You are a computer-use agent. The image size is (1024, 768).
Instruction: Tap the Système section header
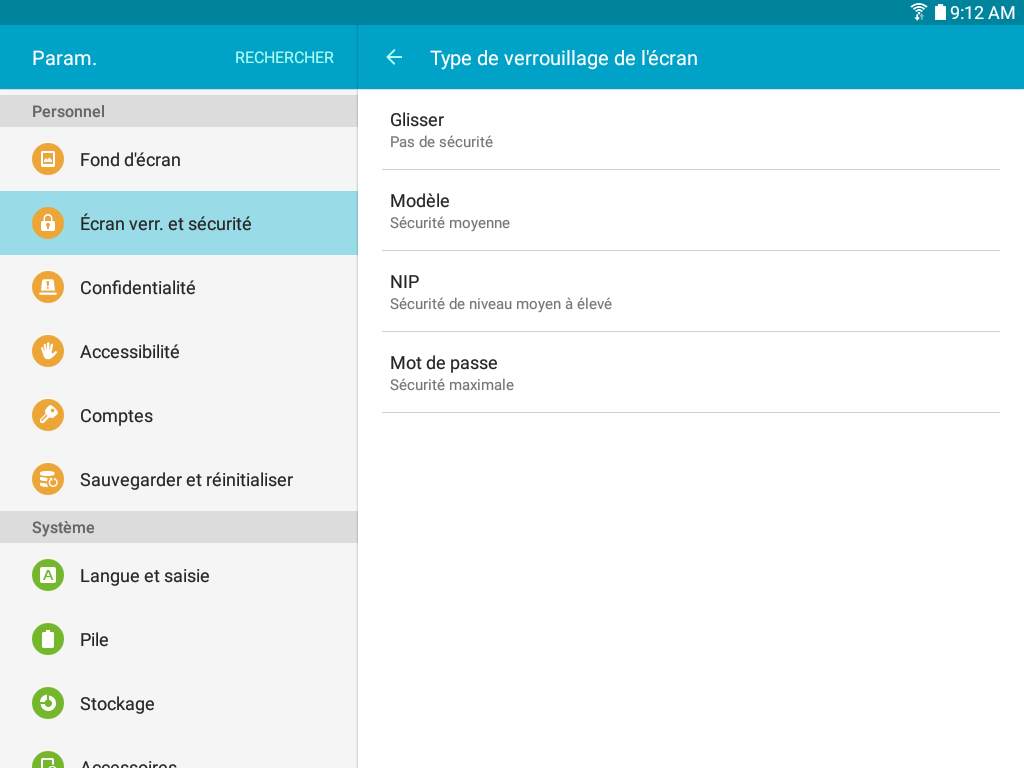coord(179,527)
